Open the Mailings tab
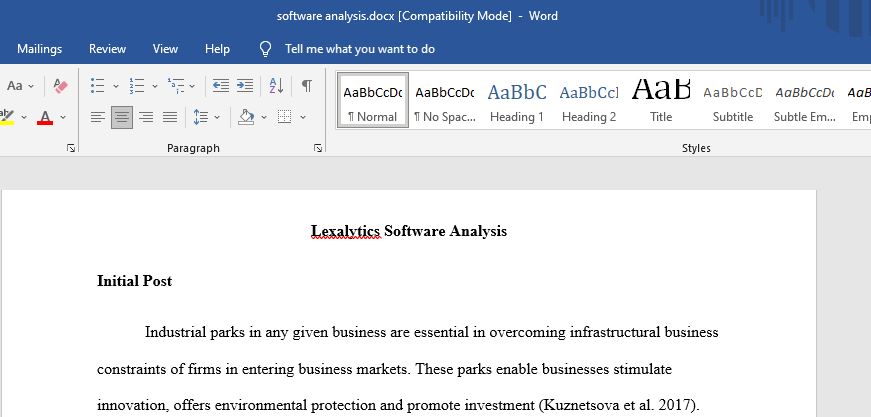Image resolution: width=871 pixels, height=417 pixels. point(39,49)
